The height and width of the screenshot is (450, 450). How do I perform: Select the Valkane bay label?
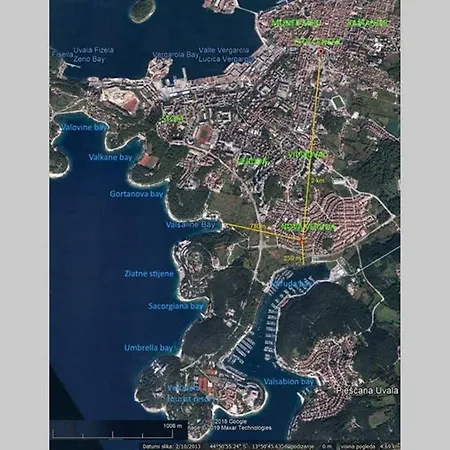coord(110,157)
